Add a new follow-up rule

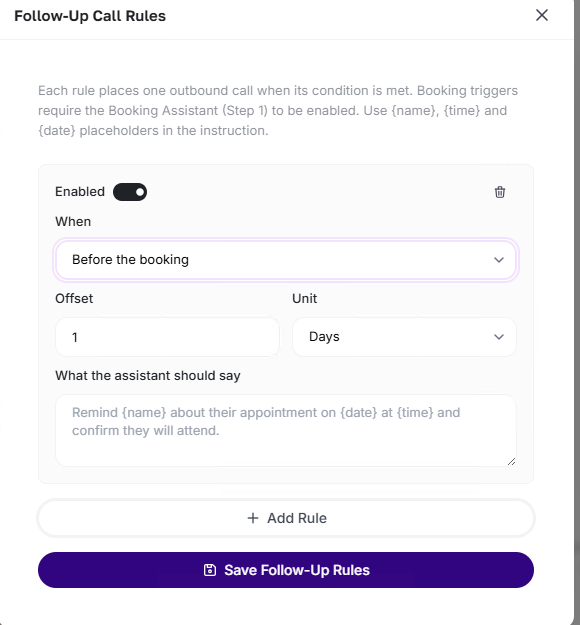tap(286, 518)
